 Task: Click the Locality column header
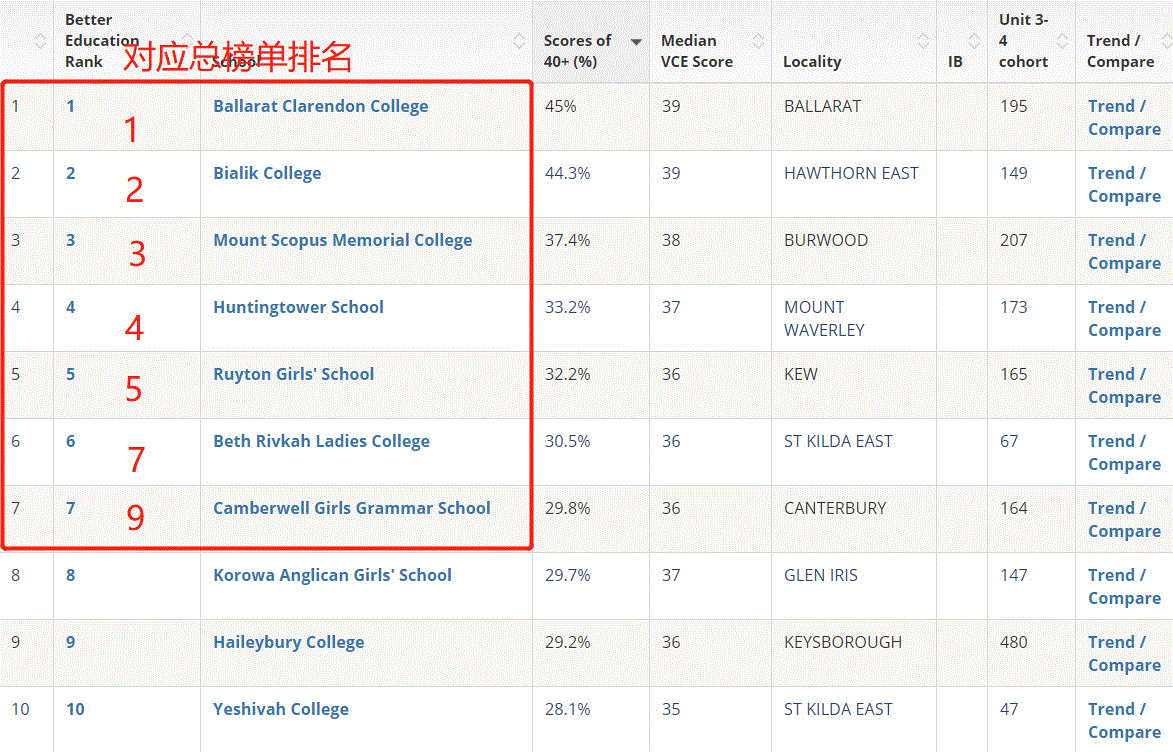point(812,61)
